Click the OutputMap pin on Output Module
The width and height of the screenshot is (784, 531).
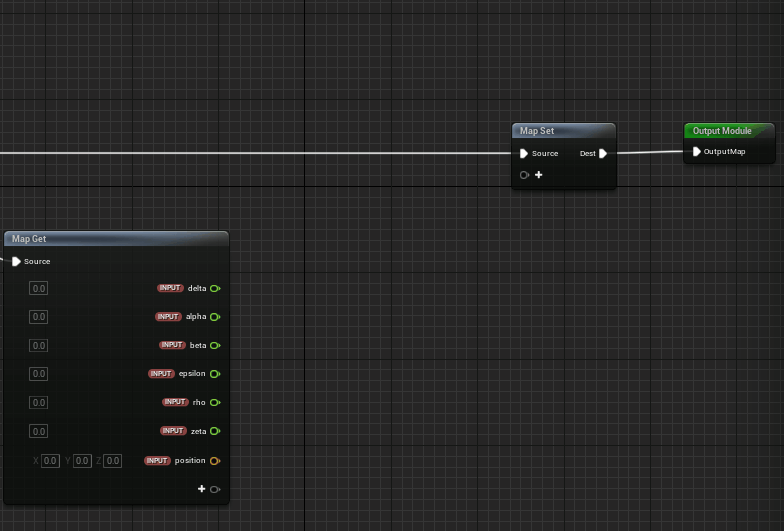tap(697, 152)
